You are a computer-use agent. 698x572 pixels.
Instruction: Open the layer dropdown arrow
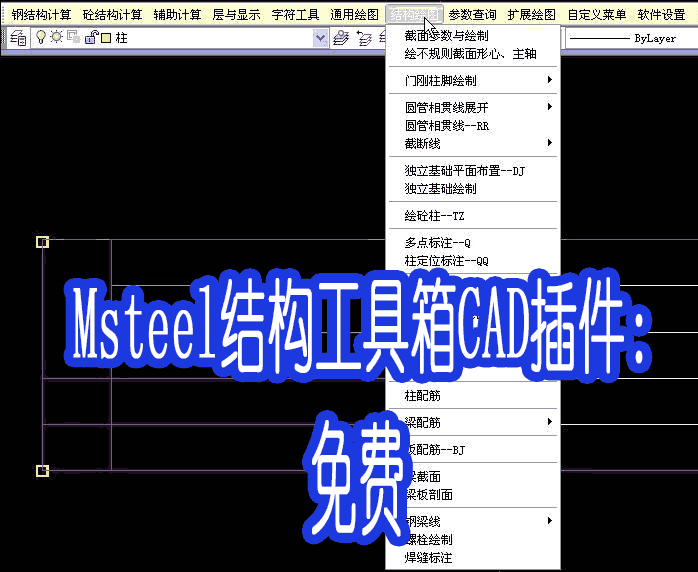coord(320,38)
